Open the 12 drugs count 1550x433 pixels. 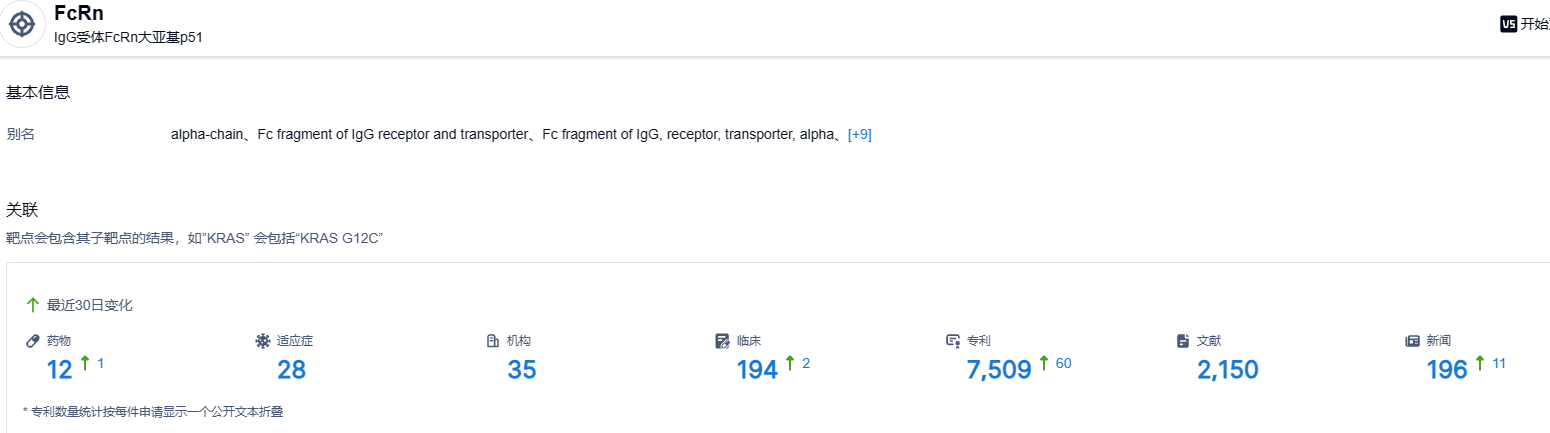coord(60,370)
